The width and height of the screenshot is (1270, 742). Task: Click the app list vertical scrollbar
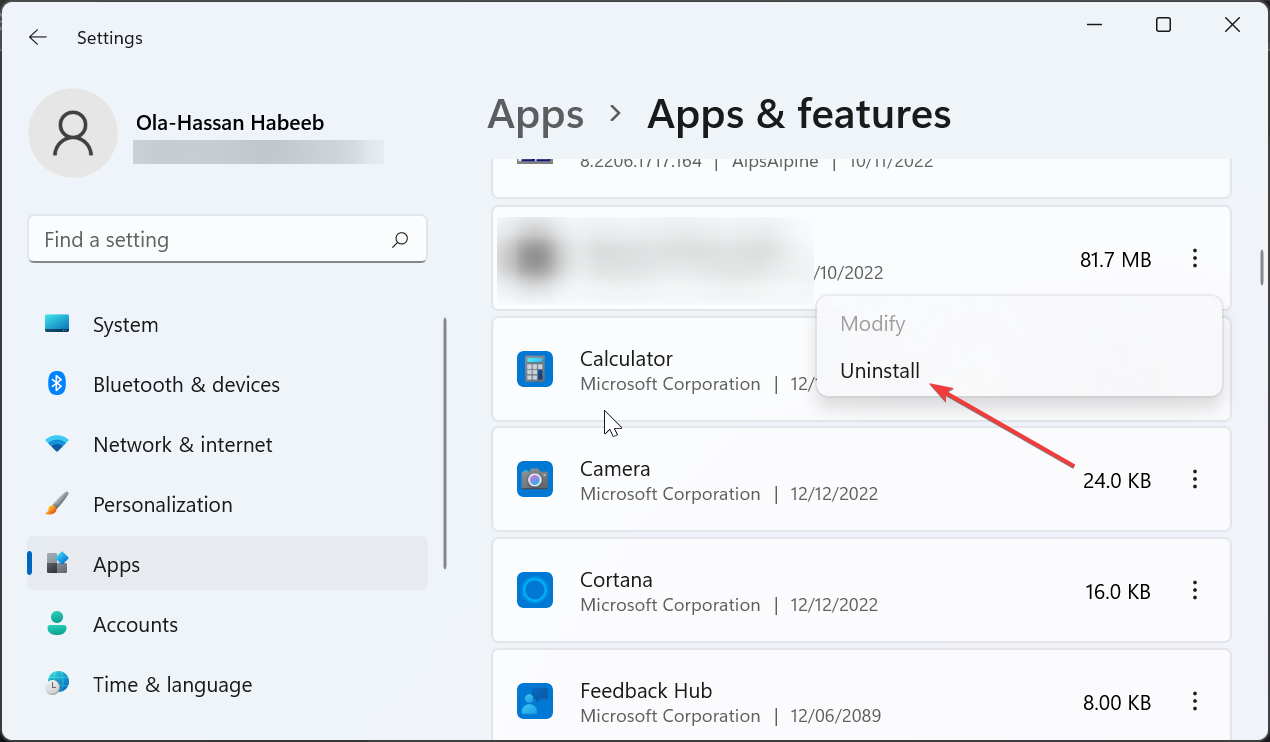(1261, 268)
